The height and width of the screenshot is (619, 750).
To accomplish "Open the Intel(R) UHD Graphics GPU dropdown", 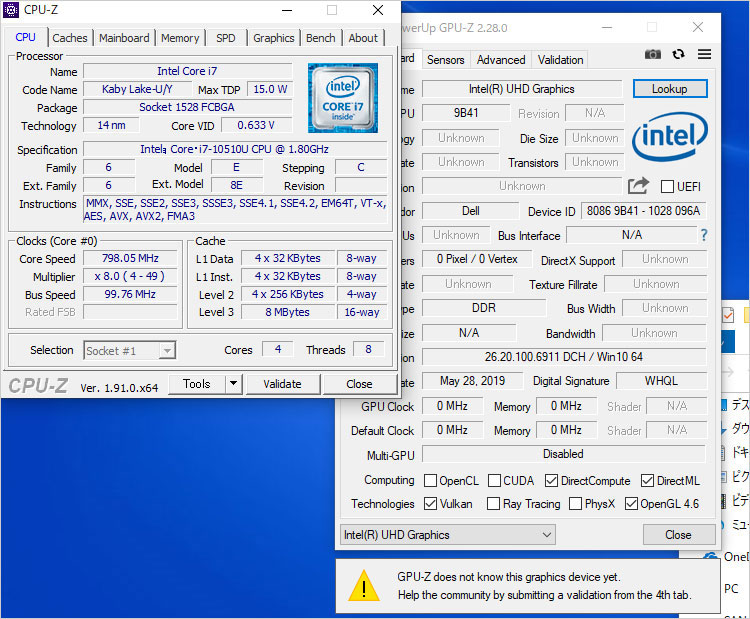I will coord(448,535).
